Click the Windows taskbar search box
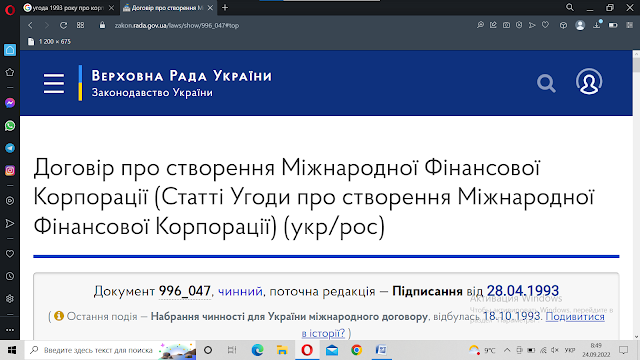 click(110, 350)
